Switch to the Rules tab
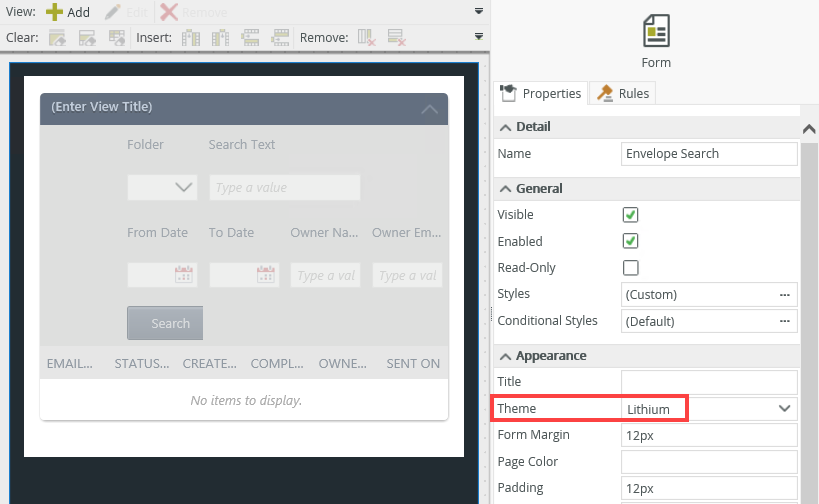The height and width of the screenshot is (504, 819). click(x=623, y=93)
